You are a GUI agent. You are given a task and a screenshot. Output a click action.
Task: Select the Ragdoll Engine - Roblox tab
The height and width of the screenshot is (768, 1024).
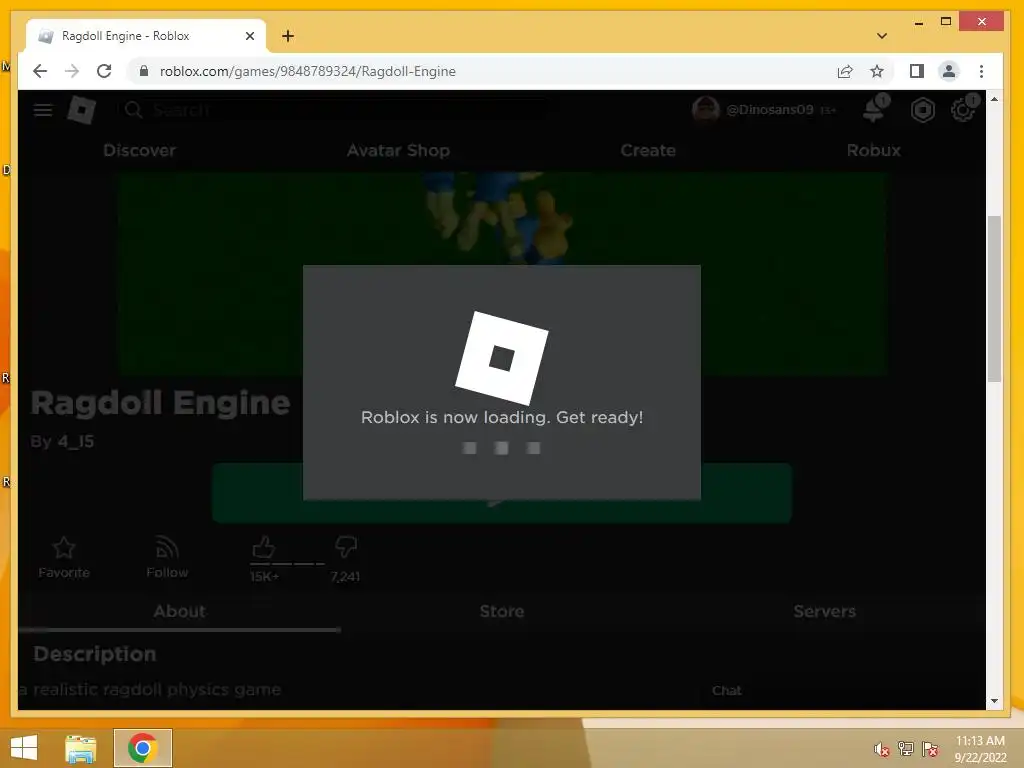pos(146,36)
